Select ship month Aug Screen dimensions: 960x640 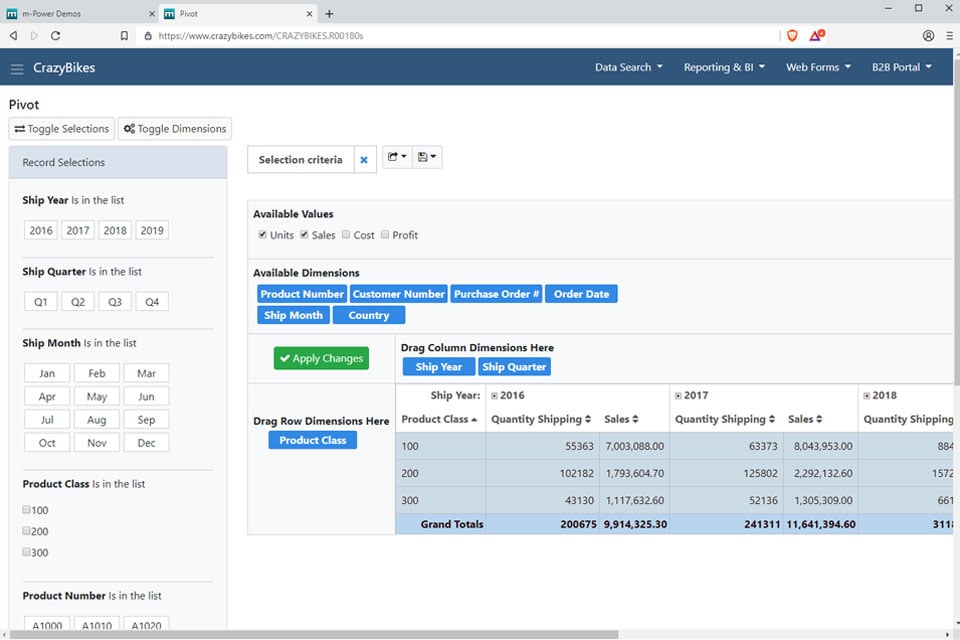point(97,420)
